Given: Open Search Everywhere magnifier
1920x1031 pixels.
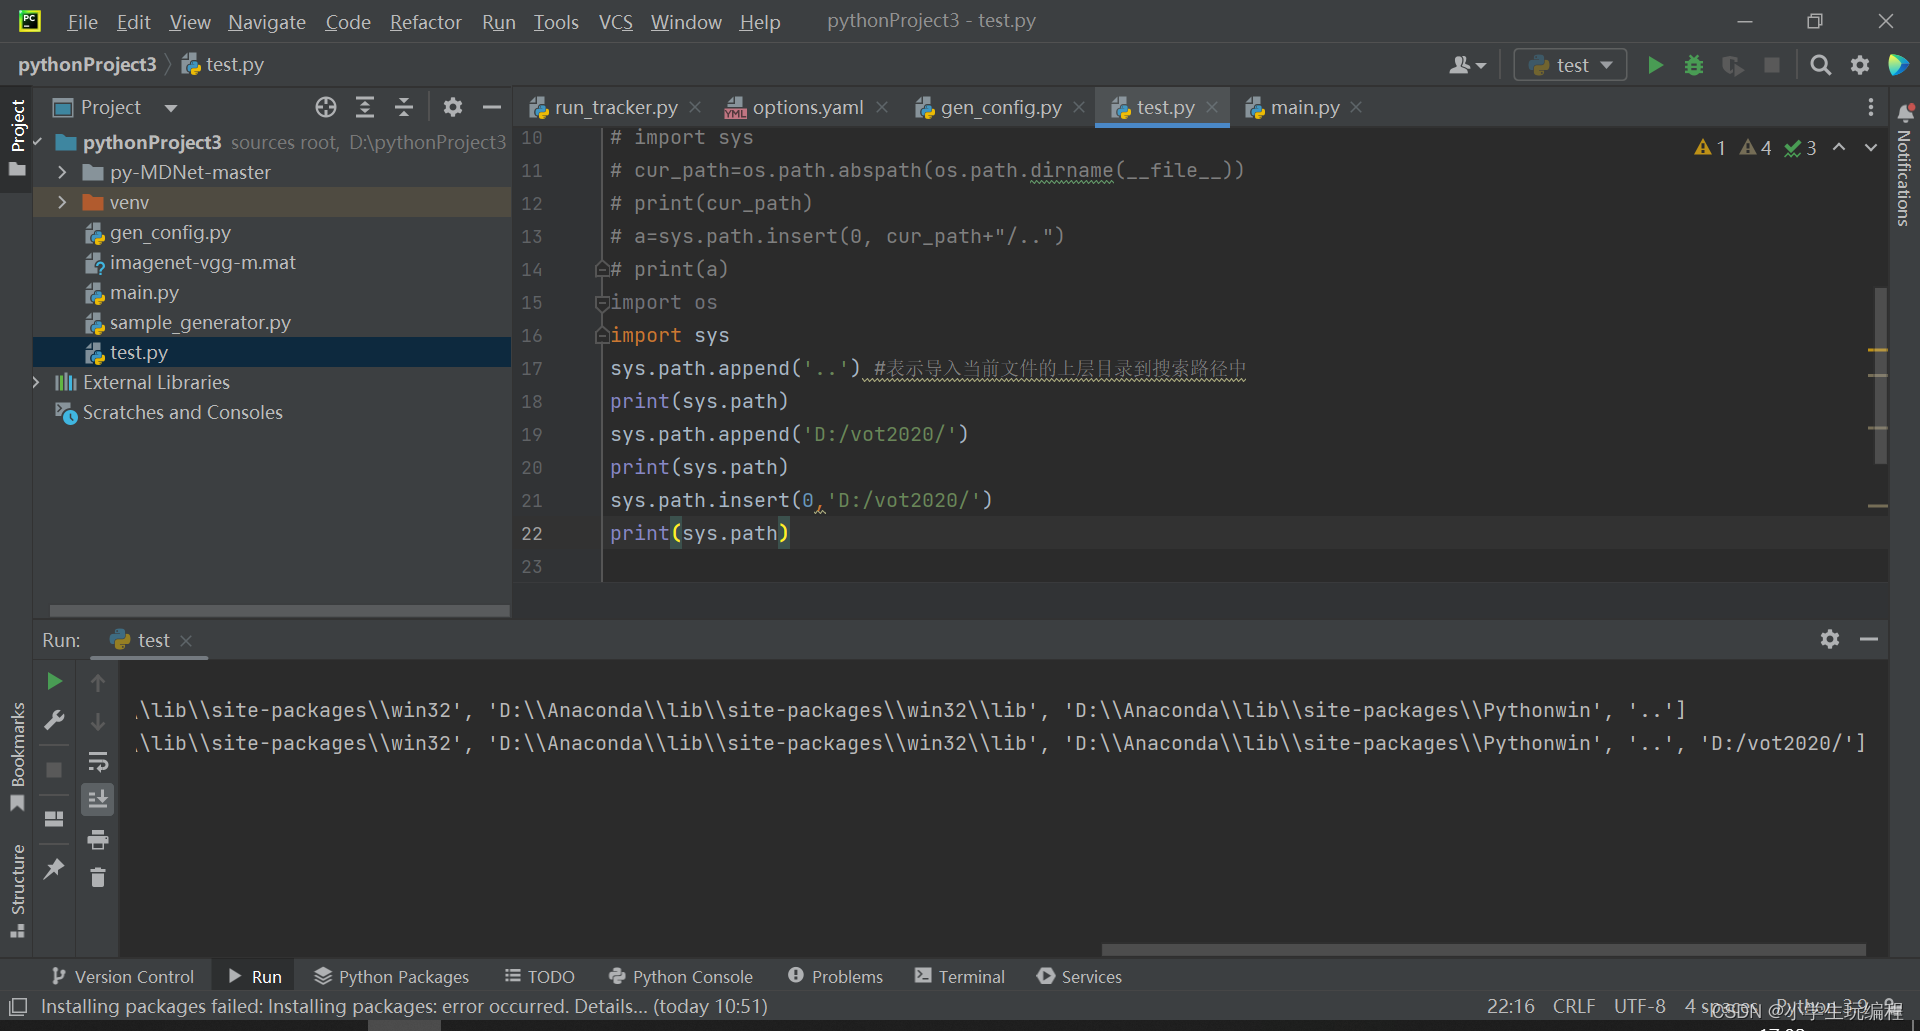Looking at the screenshot, I should 1820,64.
